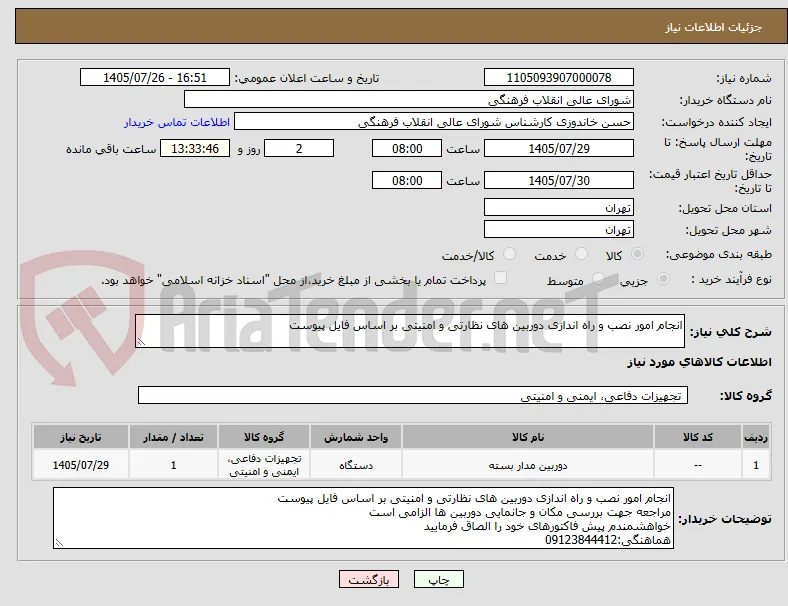Viewport: 788px width, 606px height.
Task: Click the تاریخ نیاز column header
Action: click(81, 437)
